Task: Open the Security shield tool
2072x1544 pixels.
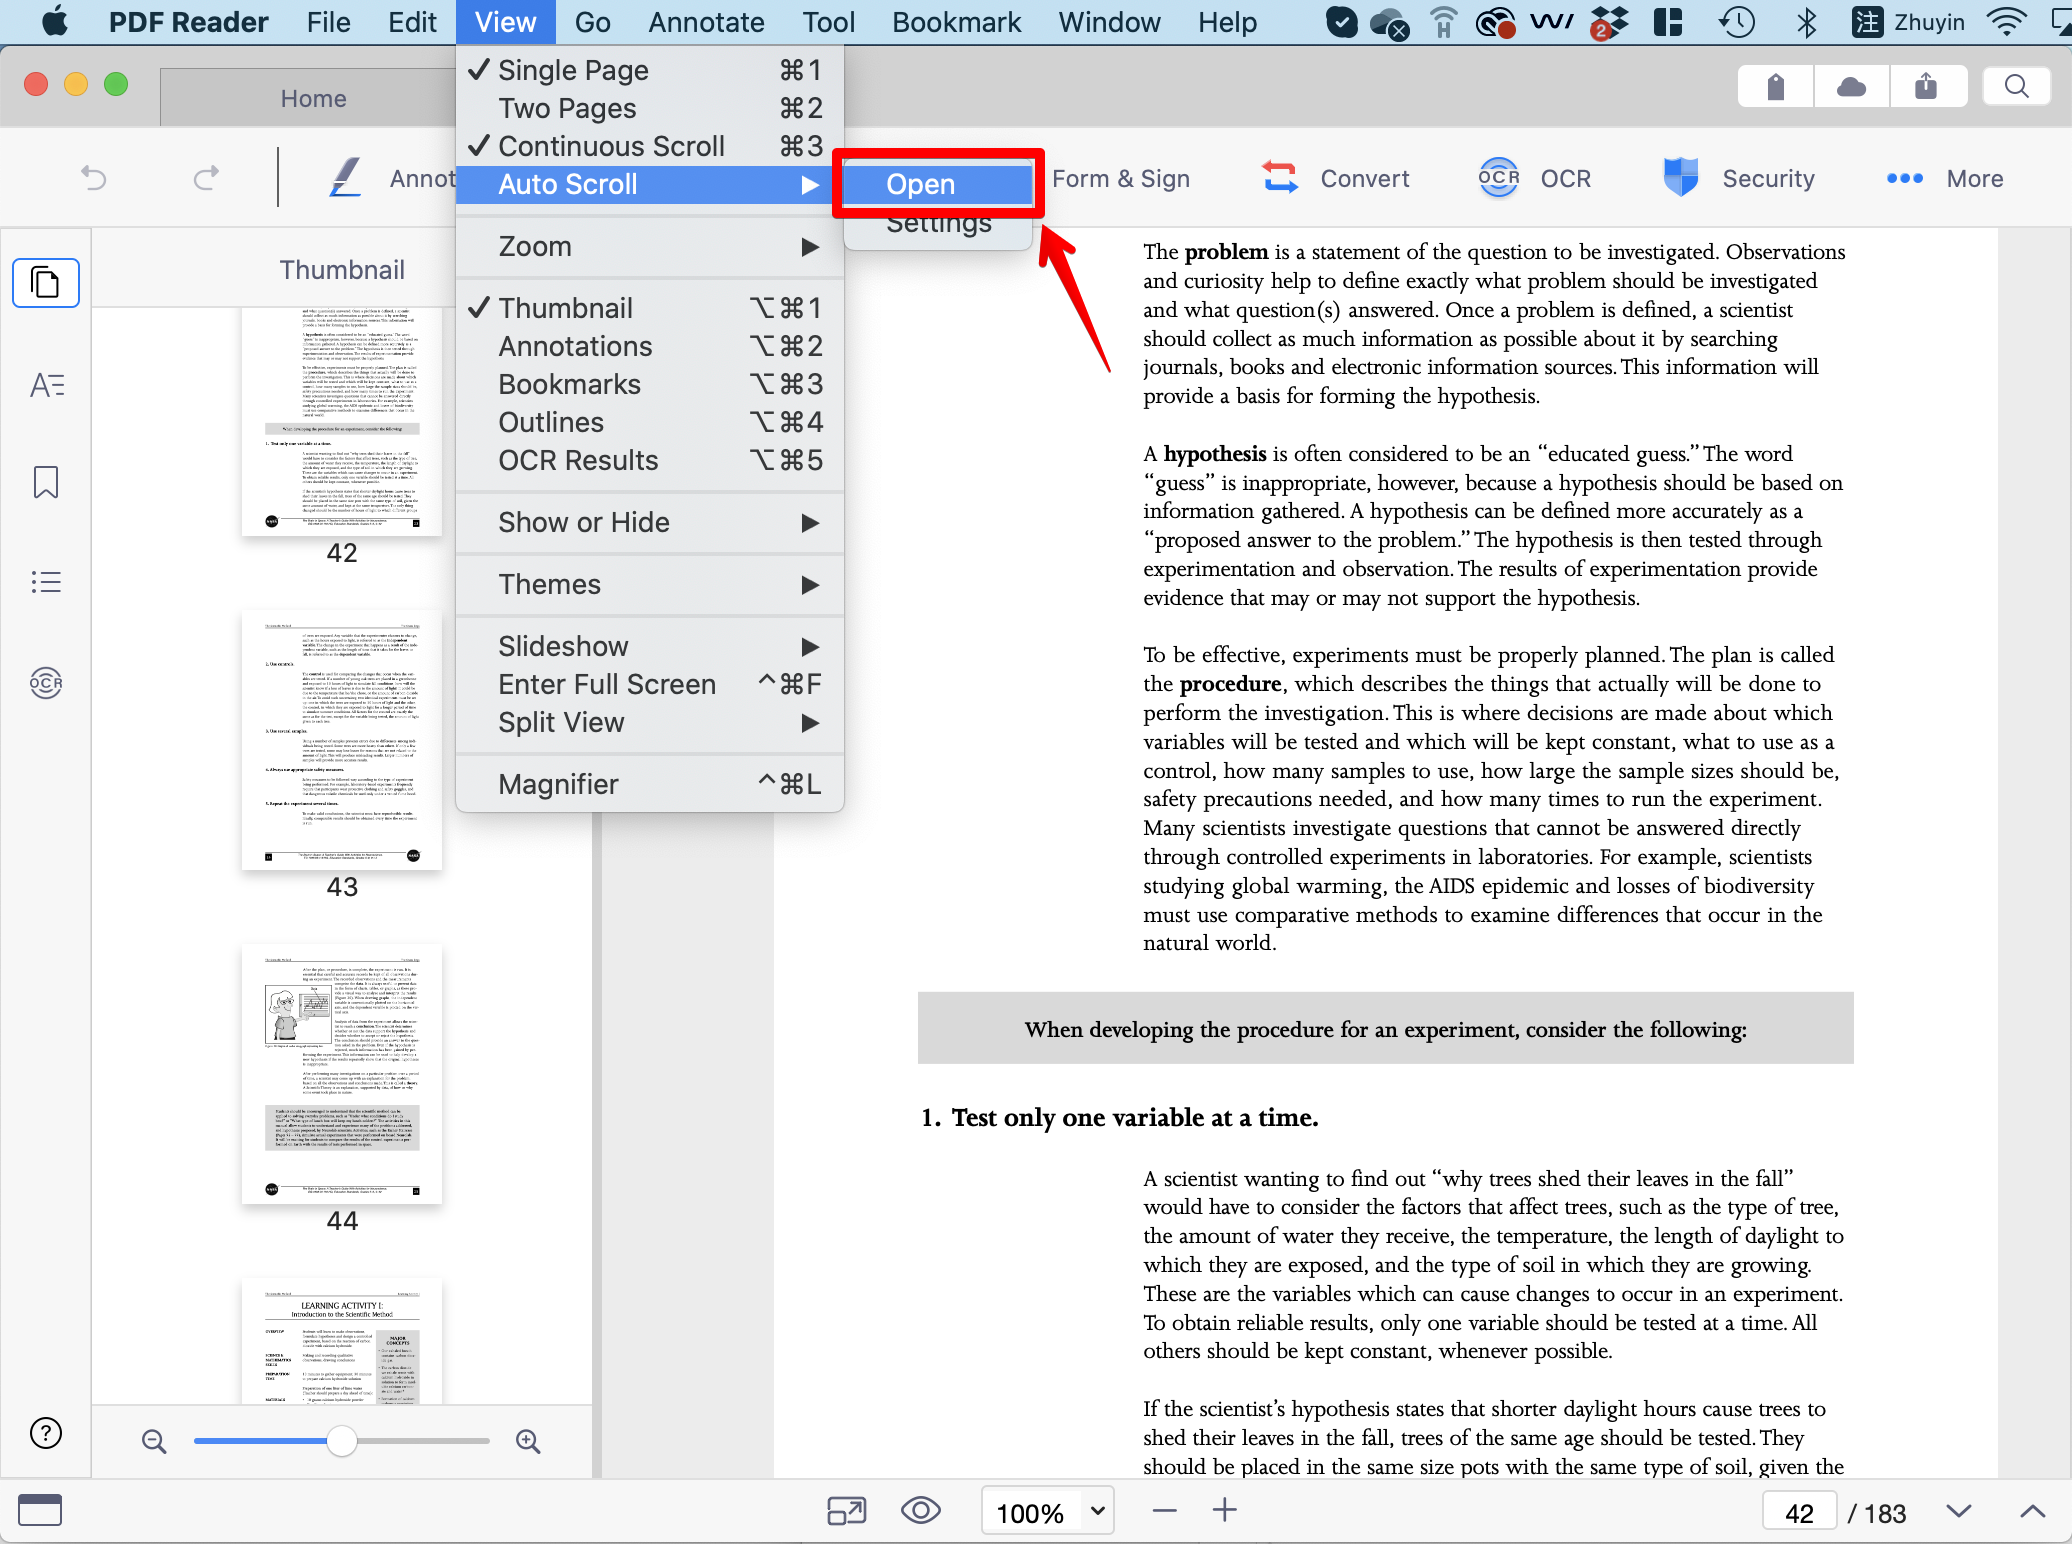Action: pyautogui.click(x=1680, y=178)
